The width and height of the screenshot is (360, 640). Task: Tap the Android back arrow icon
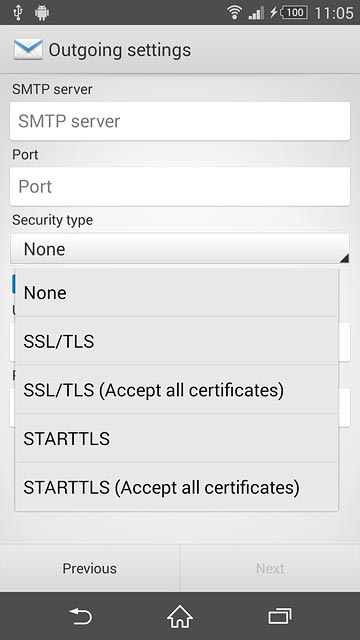click(x=80, y=616)
